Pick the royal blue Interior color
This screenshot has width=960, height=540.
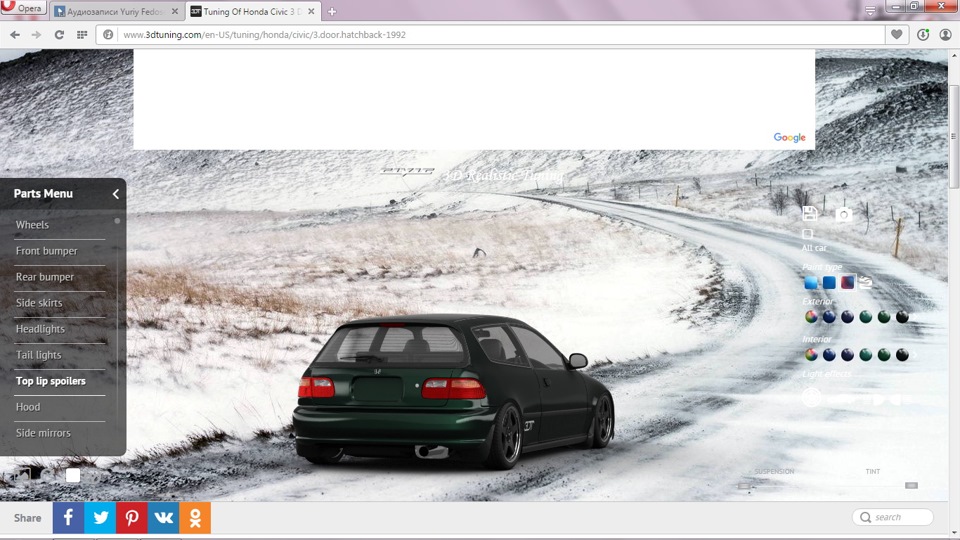tap(829, 354)
